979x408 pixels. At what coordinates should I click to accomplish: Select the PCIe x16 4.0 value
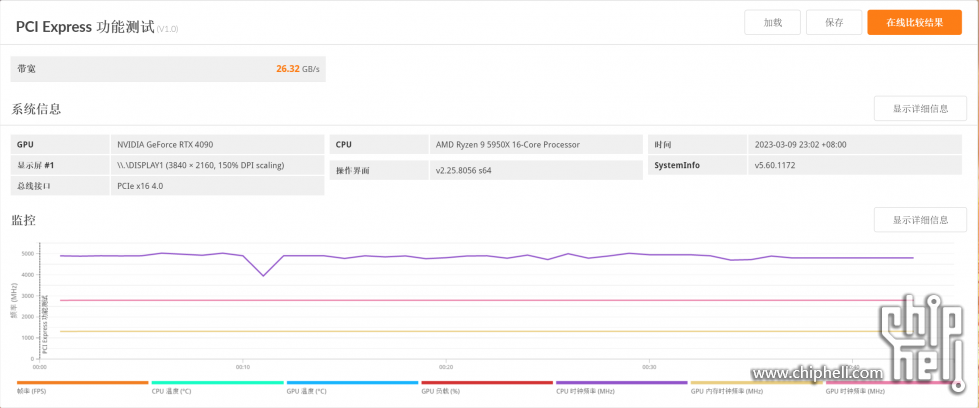click(x=140, y=186)
